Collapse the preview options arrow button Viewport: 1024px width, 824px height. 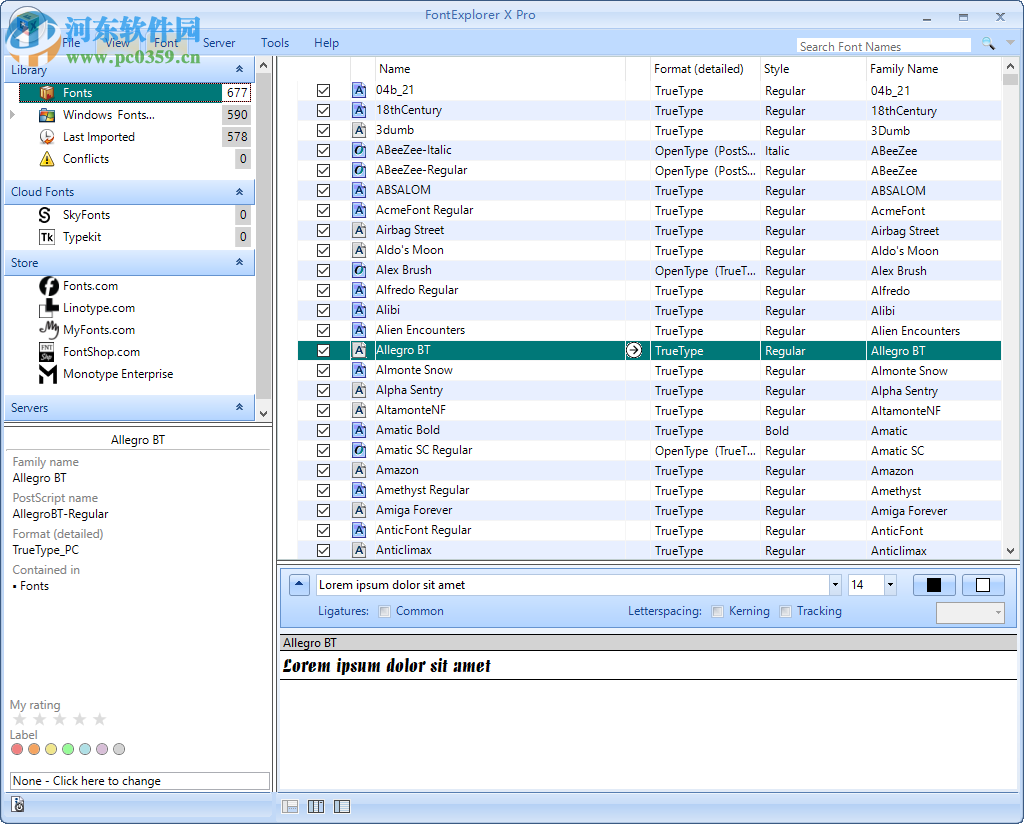[x=299, y=584]
